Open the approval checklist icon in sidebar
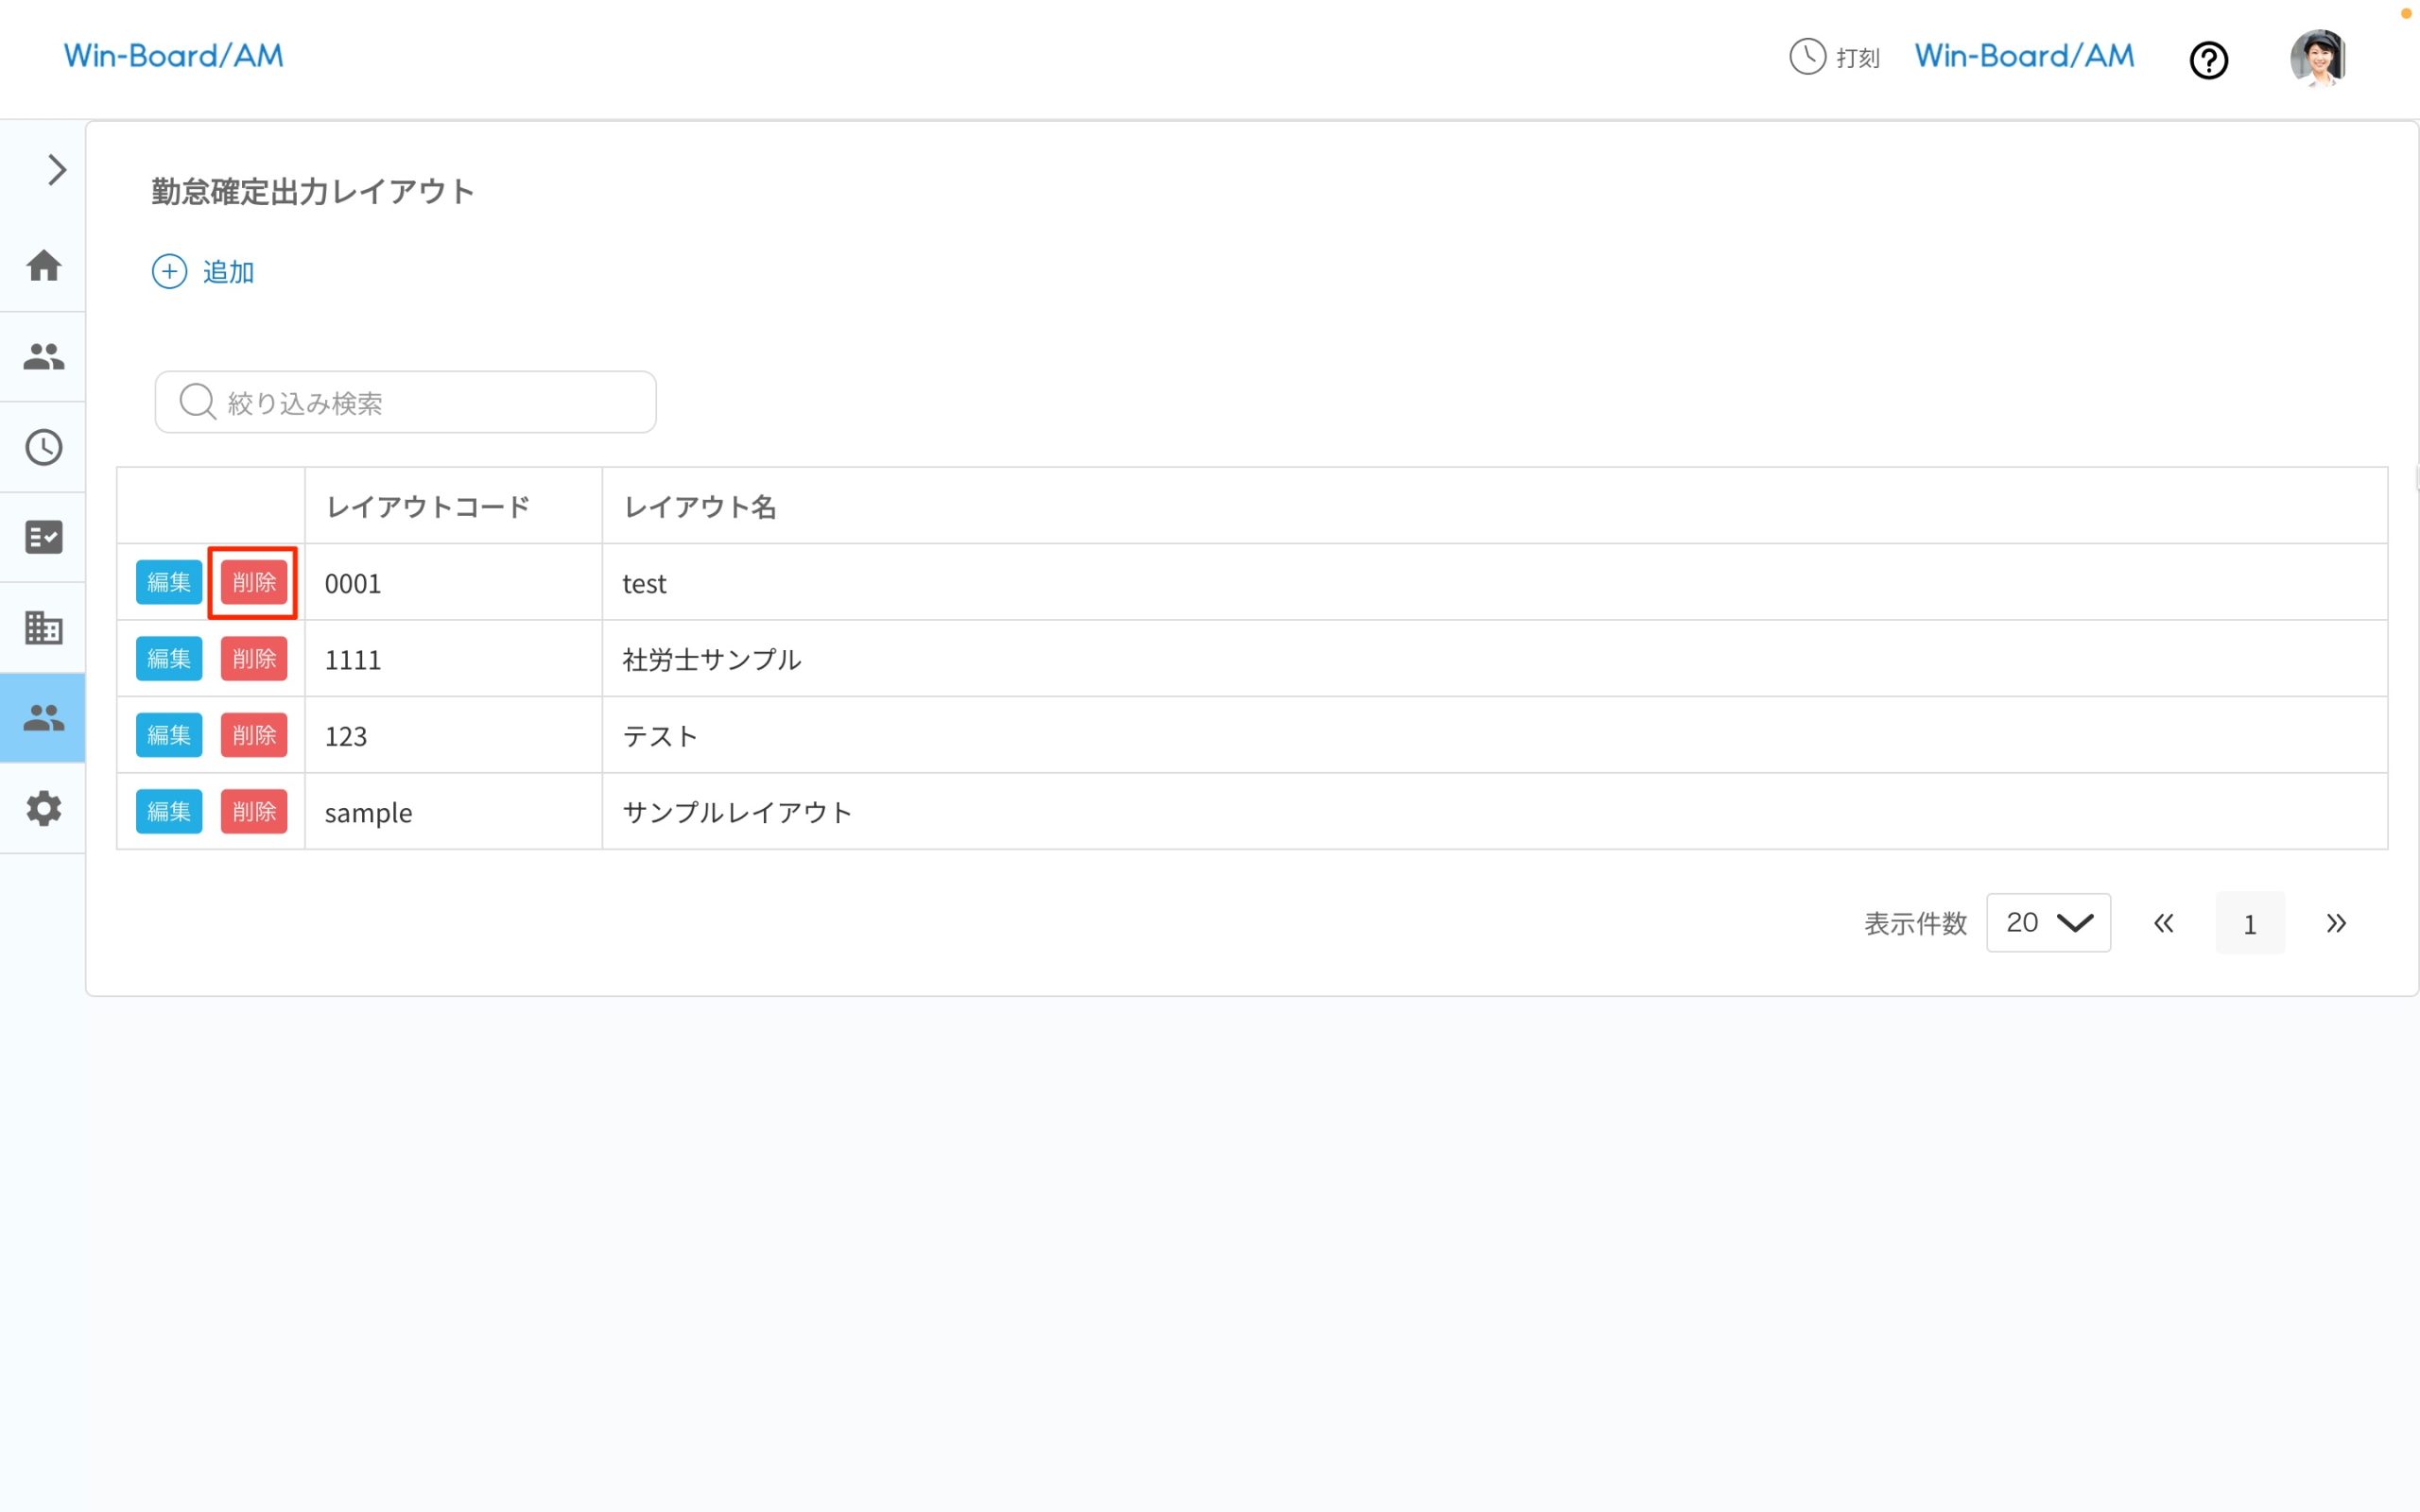 [x=43, y=537]
